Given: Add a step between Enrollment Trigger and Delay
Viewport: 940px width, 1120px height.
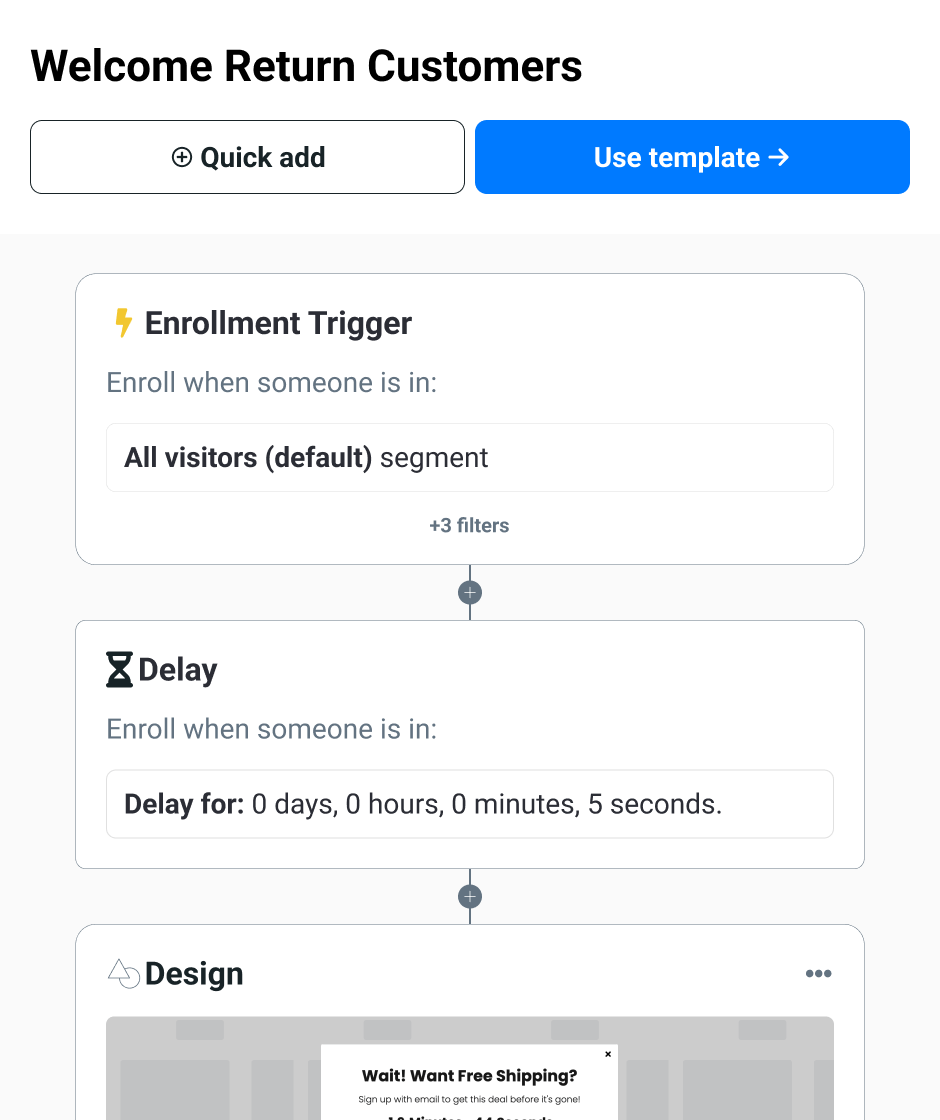Looking at the screenshot, I should [x=470, y=593].
